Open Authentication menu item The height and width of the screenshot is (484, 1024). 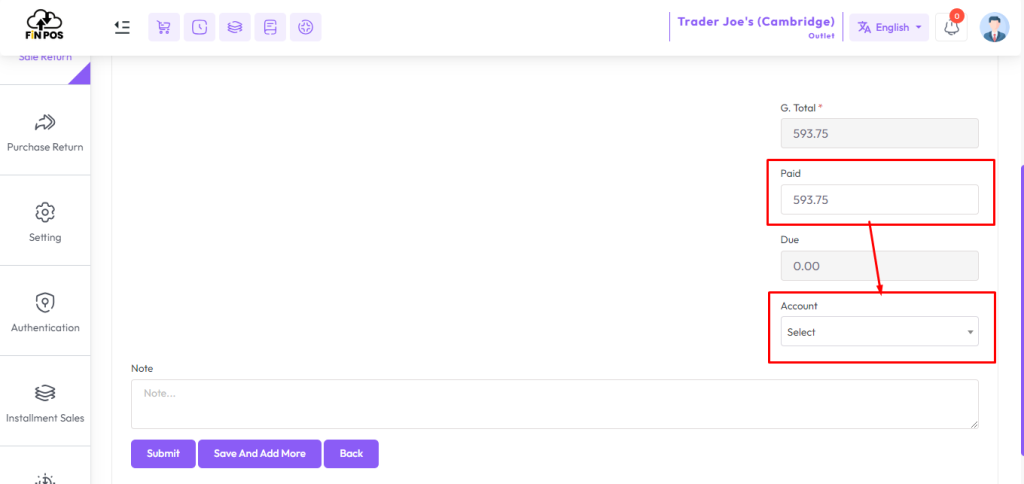pos(45,310)
